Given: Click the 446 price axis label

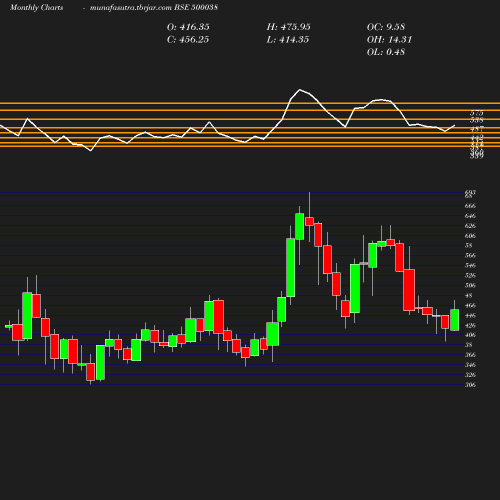Looking at the screenshot, I should click(x=470, y=316).
